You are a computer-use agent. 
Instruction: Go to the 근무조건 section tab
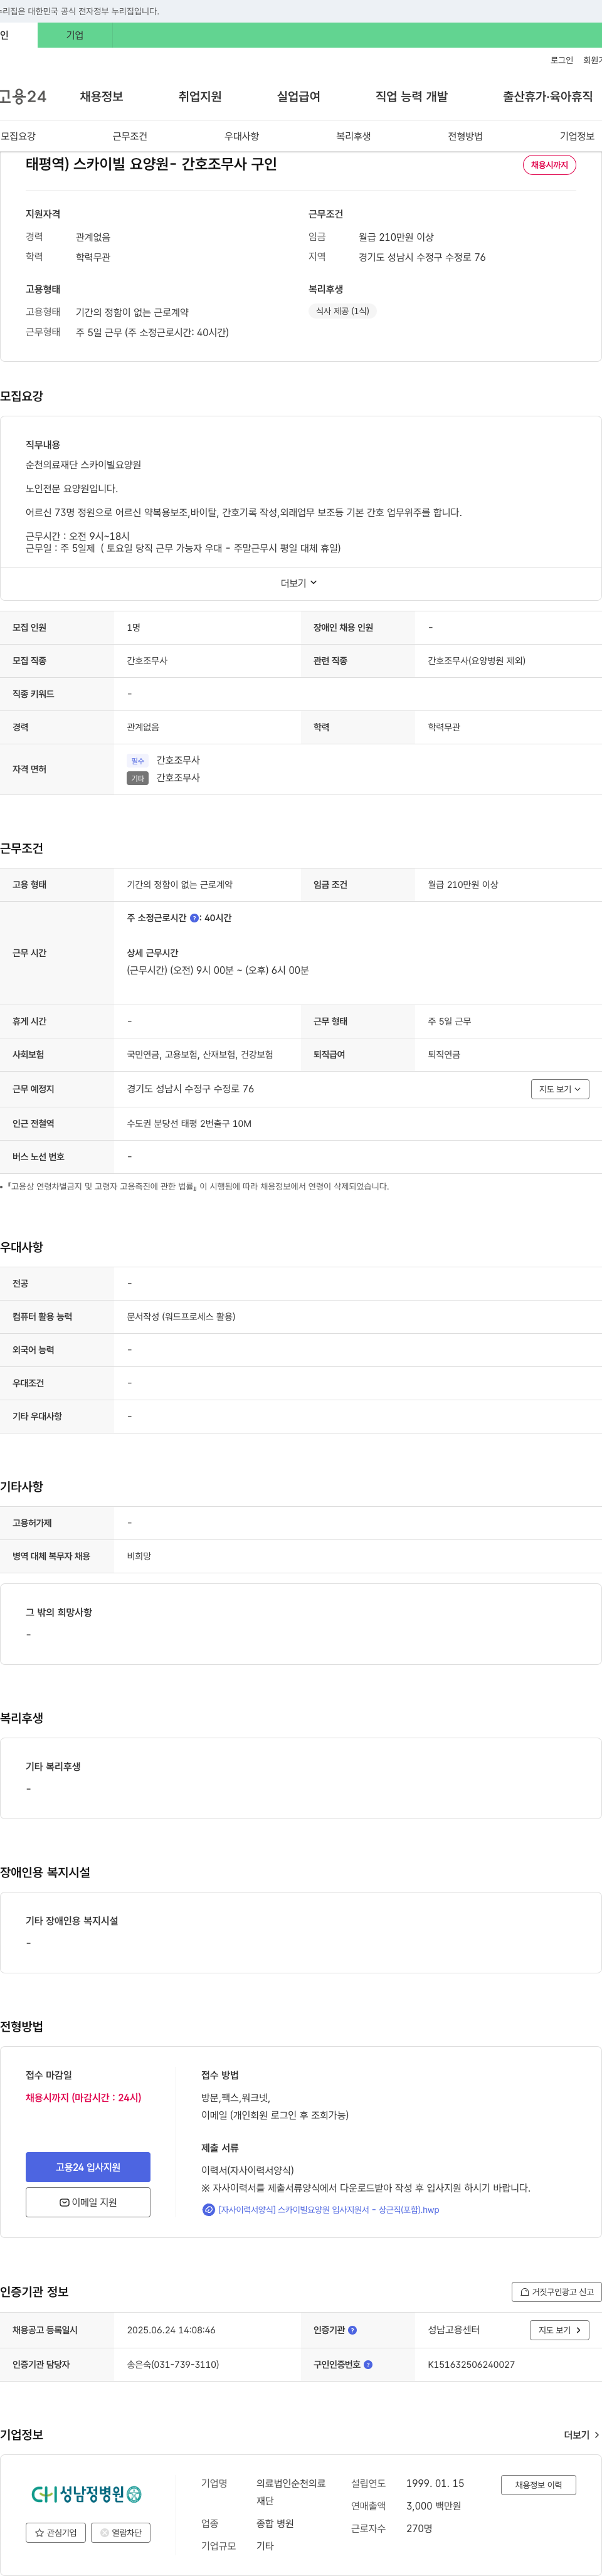[x=130, y=136]
